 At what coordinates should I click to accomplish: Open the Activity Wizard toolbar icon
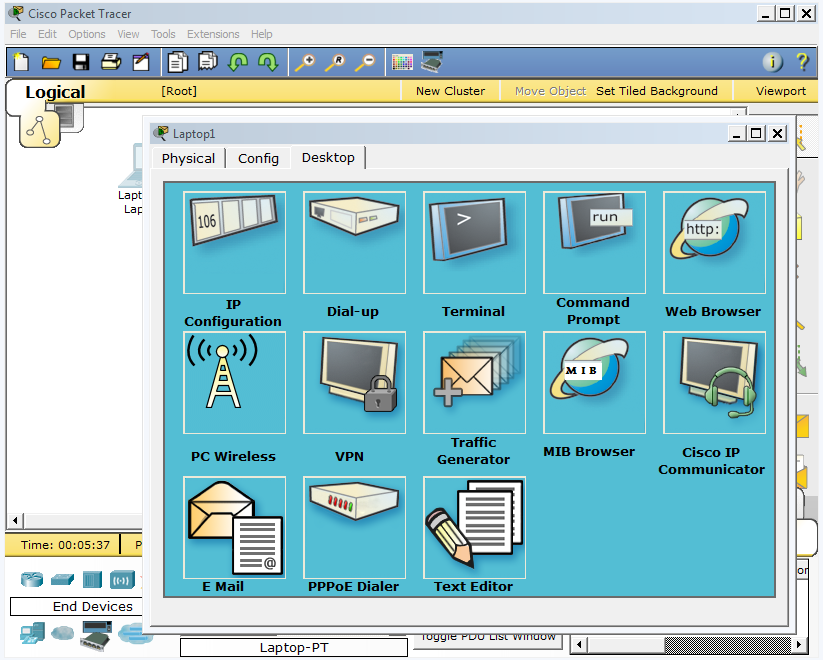click(141, 62)
